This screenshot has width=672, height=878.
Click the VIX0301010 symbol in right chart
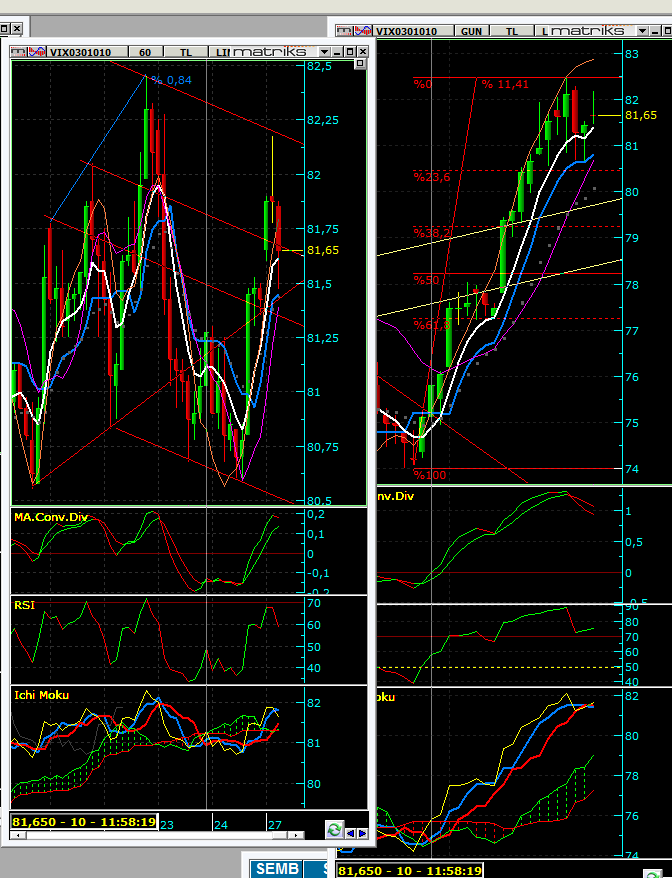point(410,31)
